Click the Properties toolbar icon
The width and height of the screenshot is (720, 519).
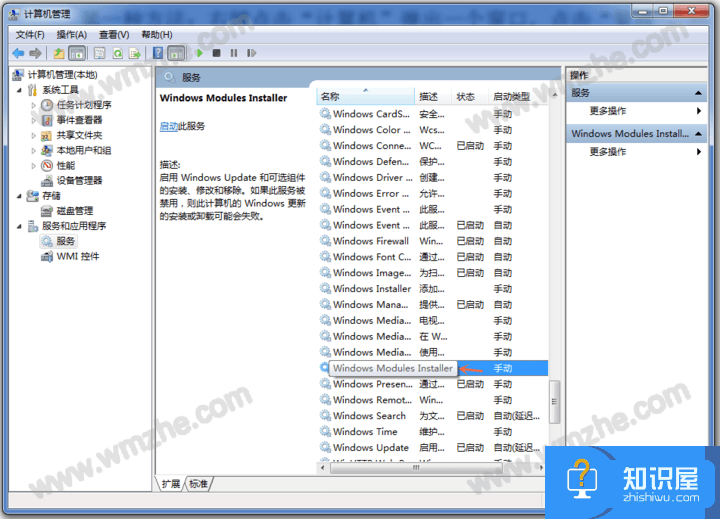click(99, 53)
